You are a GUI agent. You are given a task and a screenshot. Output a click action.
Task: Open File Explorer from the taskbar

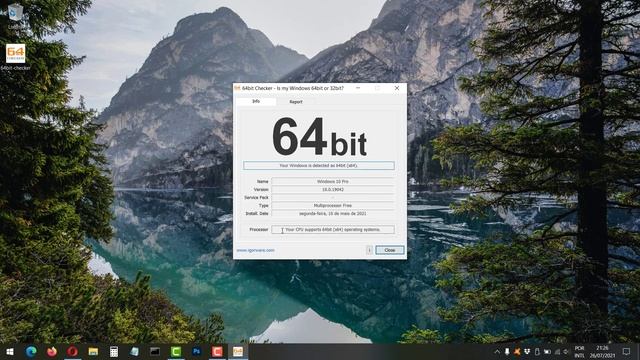[93, 351]
